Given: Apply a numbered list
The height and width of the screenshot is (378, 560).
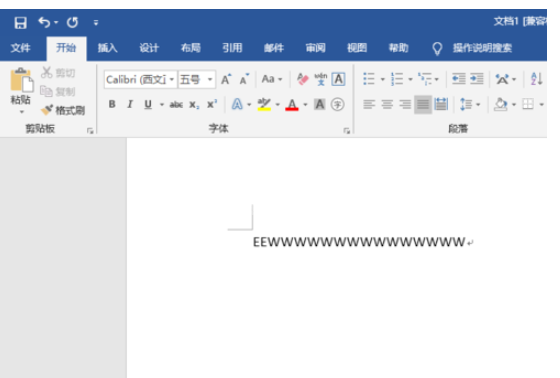Looking at the screenshot, I should 397,79.
